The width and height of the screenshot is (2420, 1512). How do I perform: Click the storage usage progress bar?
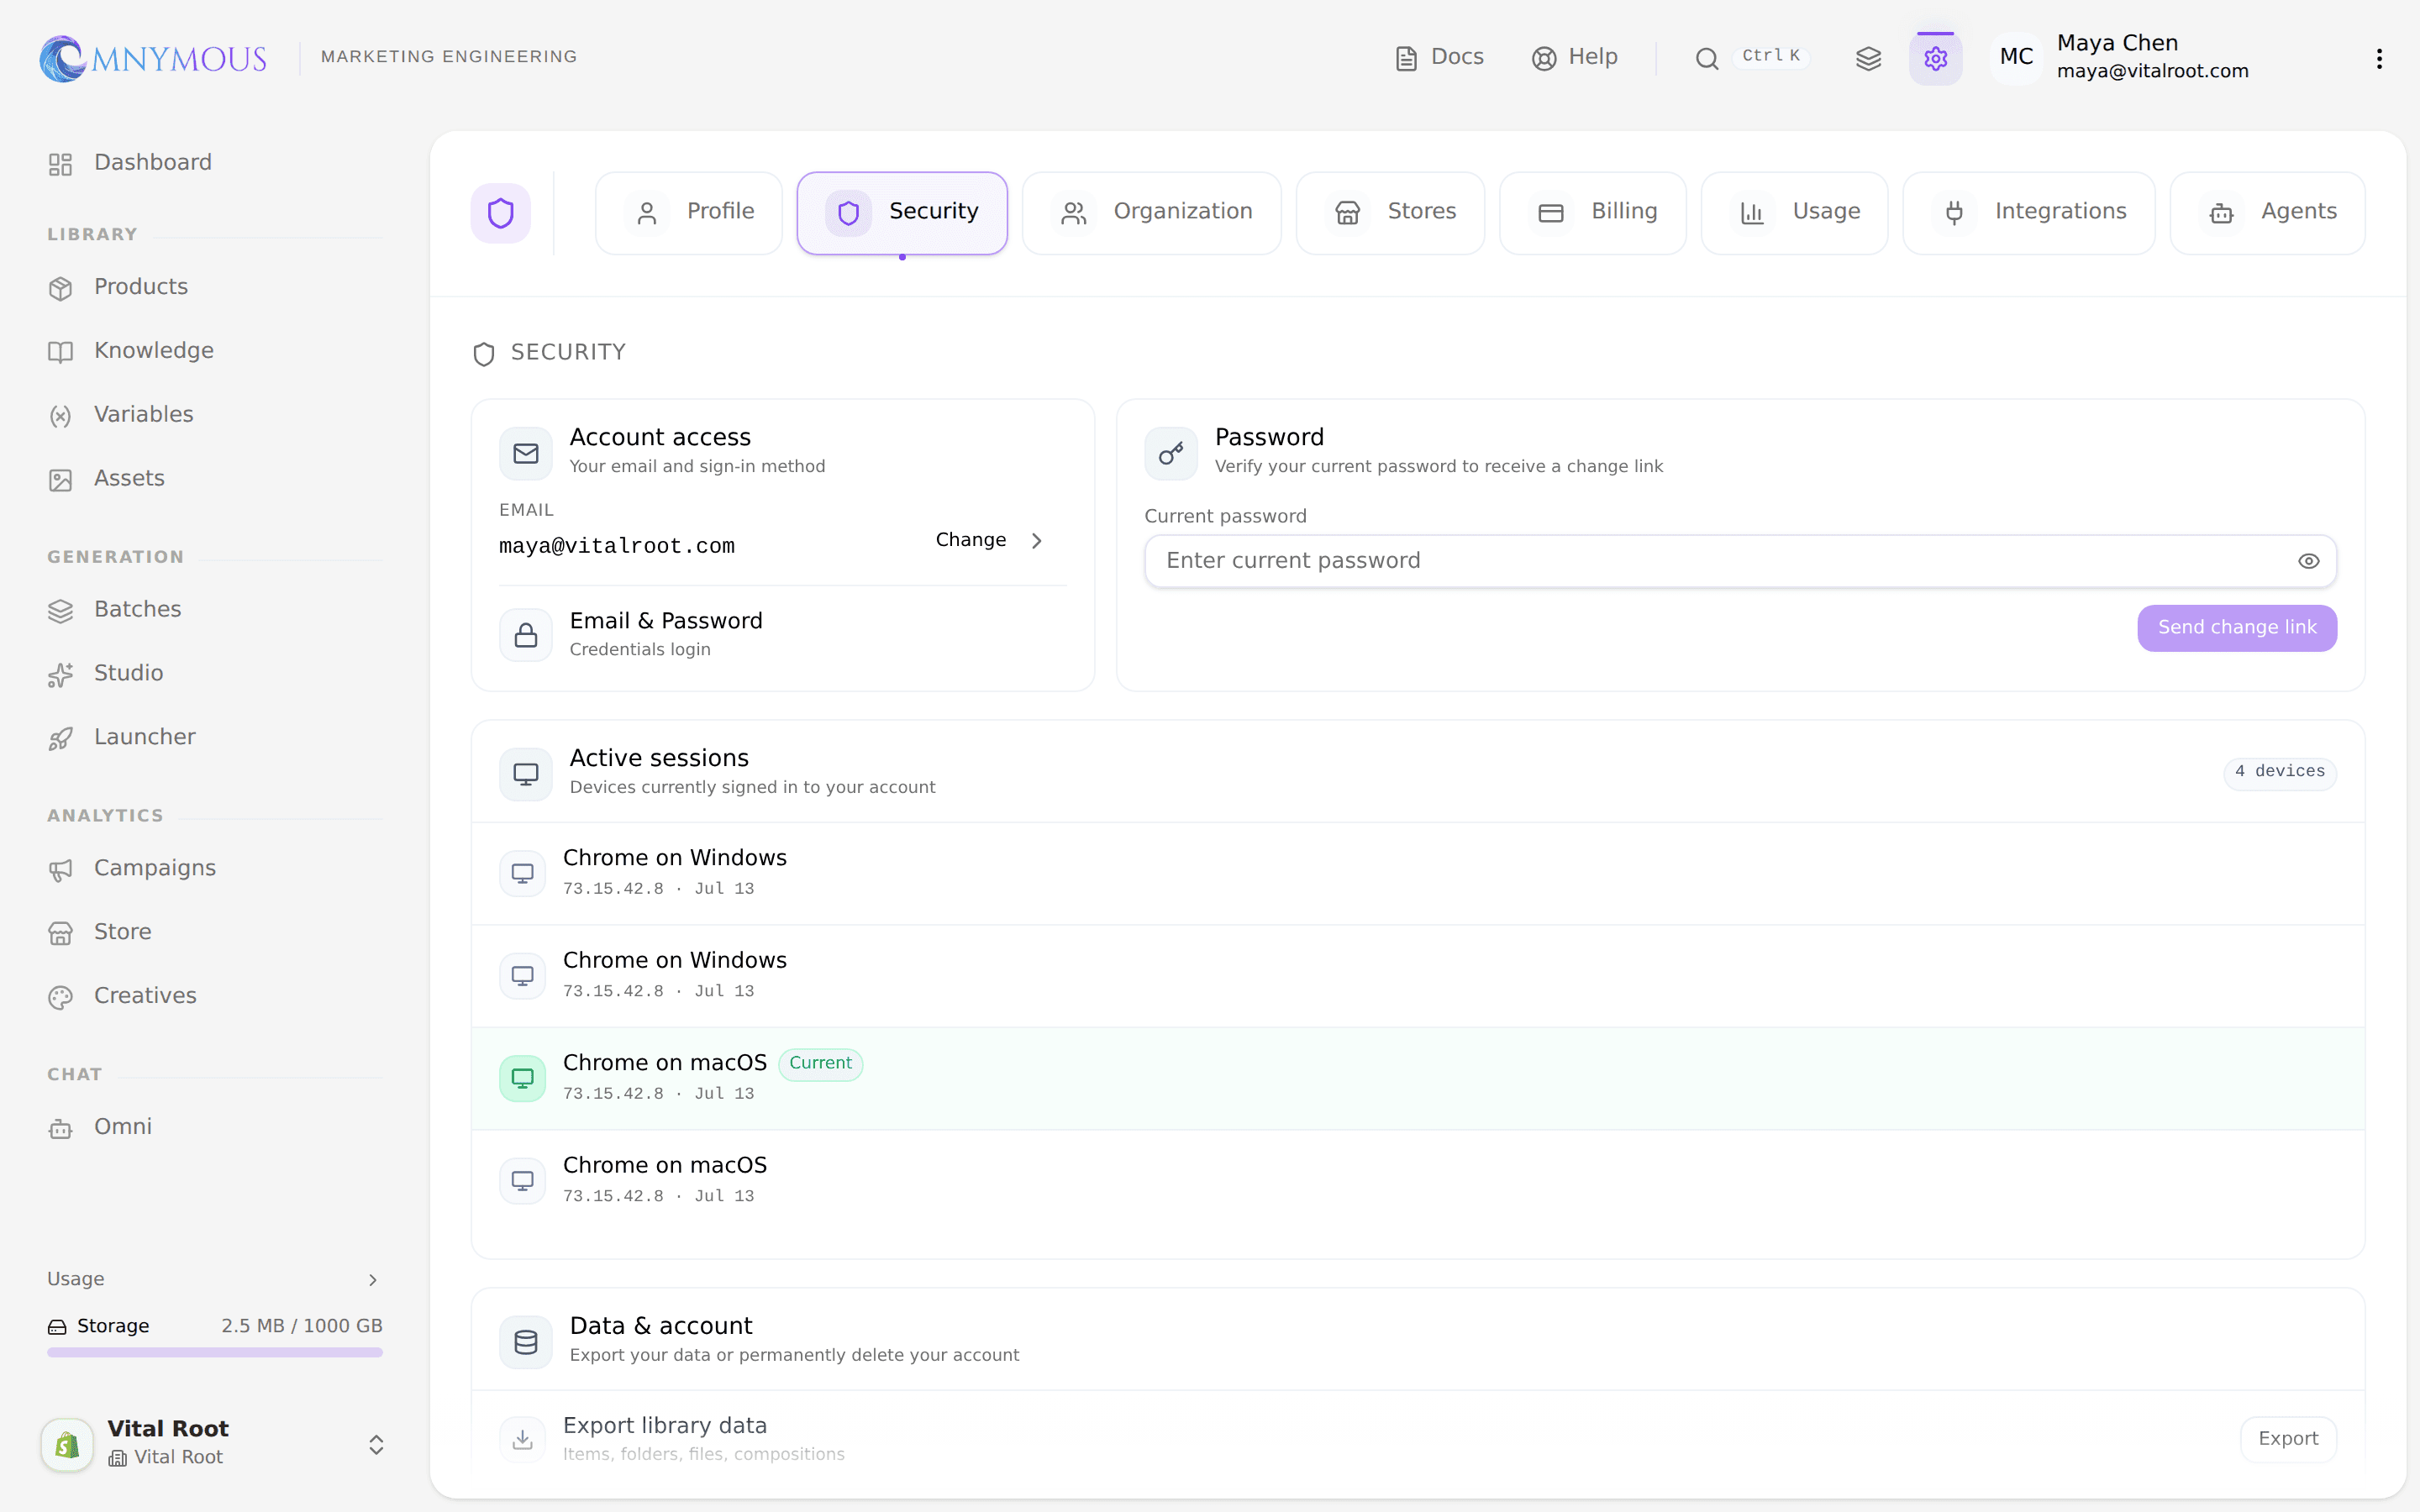click(215, 1352)
